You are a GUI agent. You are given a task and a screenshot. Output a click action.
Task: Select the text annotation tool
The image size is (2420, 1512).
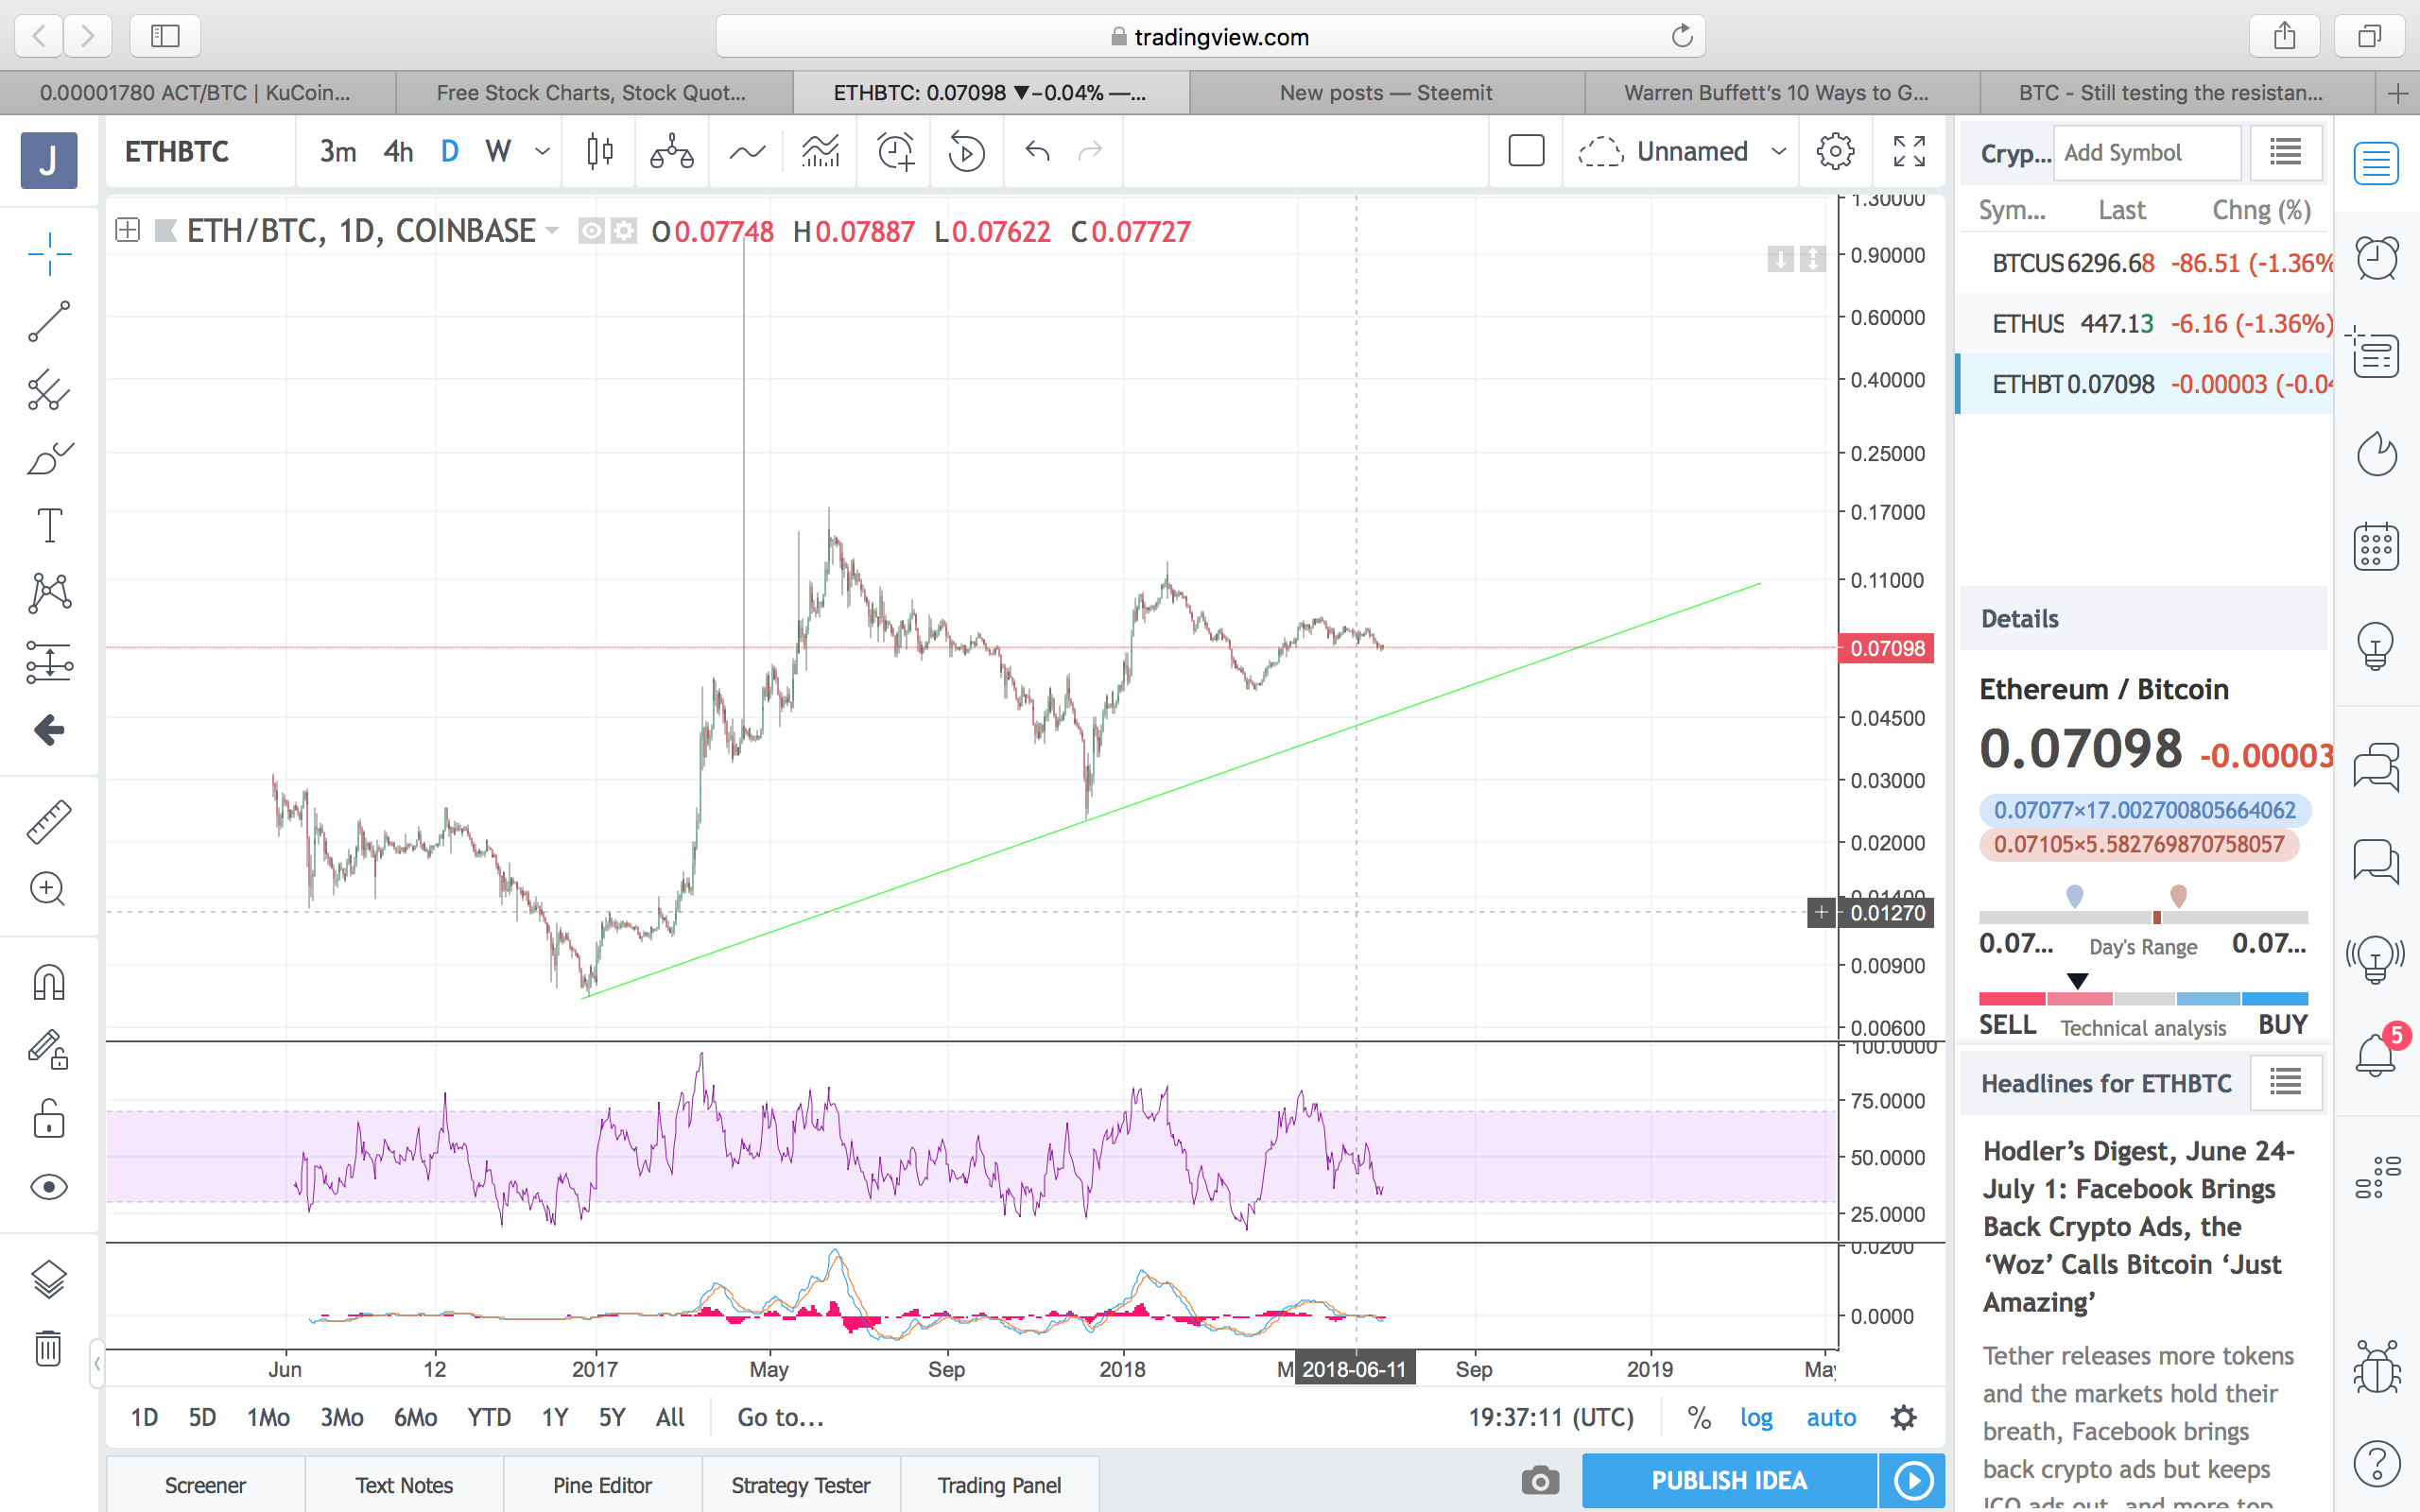click(x=48, y=525)
